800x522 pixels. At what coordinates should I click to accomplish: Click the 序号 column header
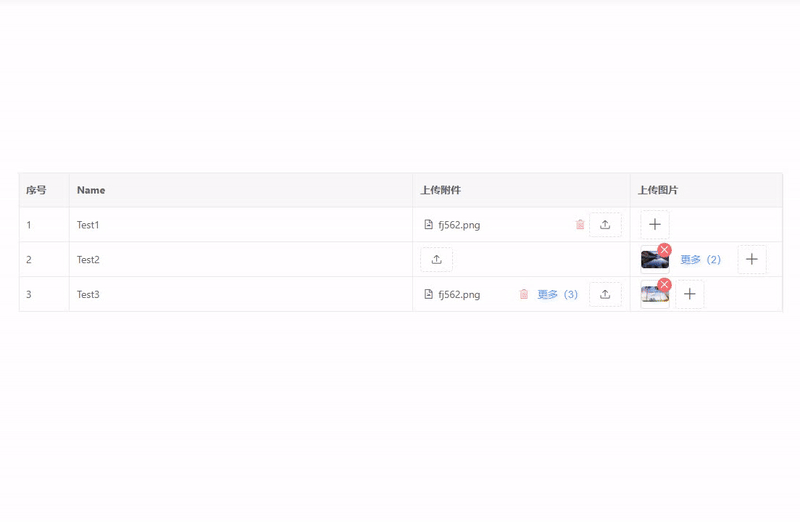tap(44, 190)
